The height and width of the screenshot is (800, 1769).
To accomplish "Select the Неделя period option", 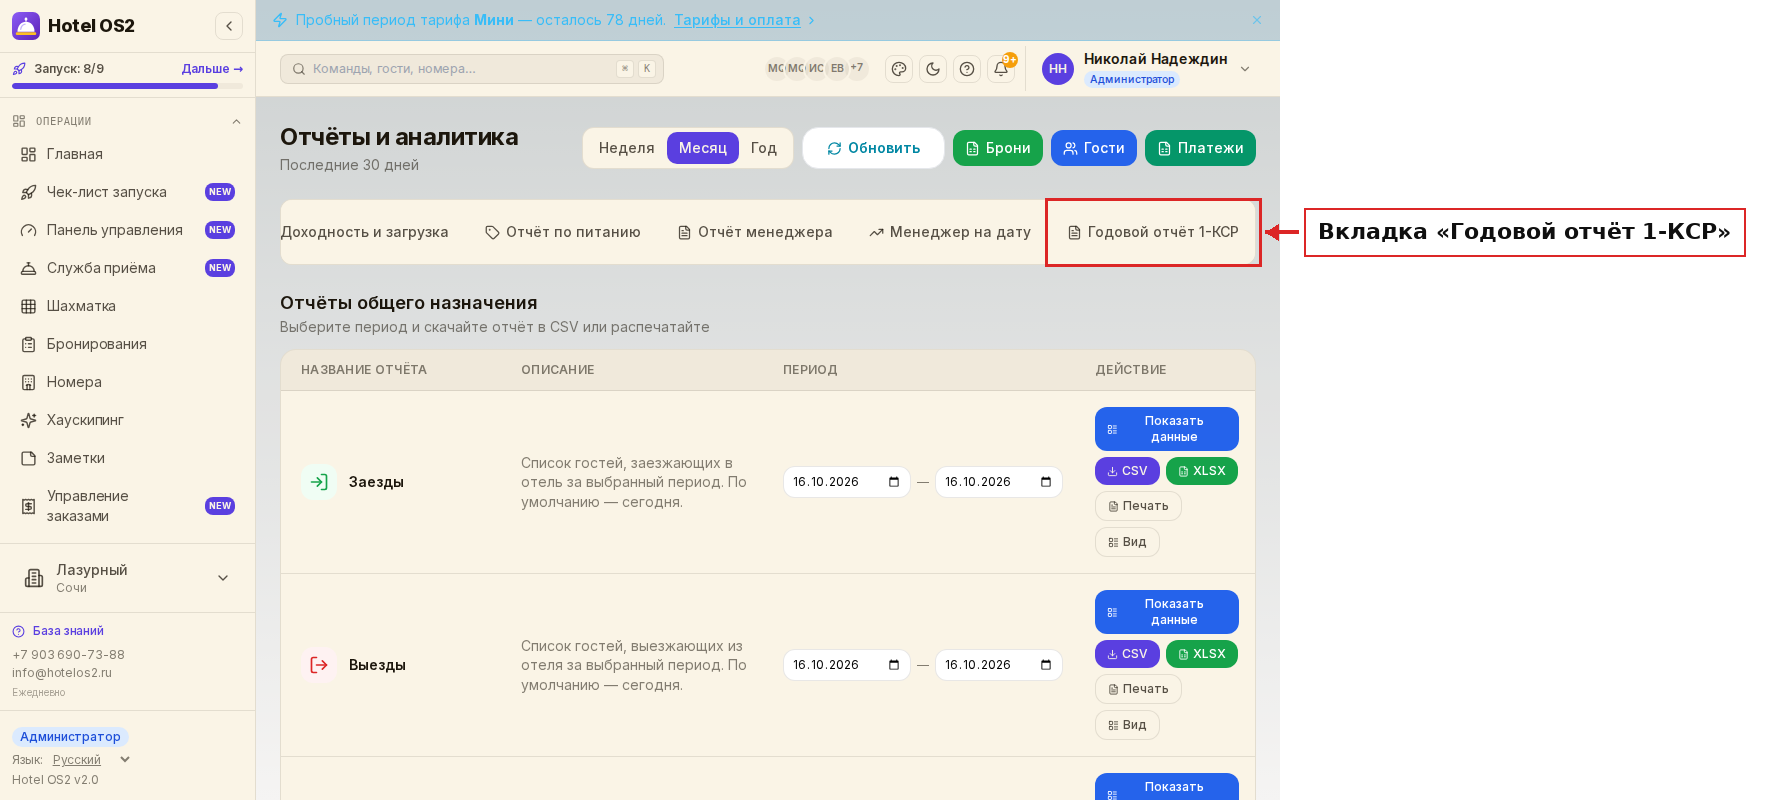I will (626, 148).
